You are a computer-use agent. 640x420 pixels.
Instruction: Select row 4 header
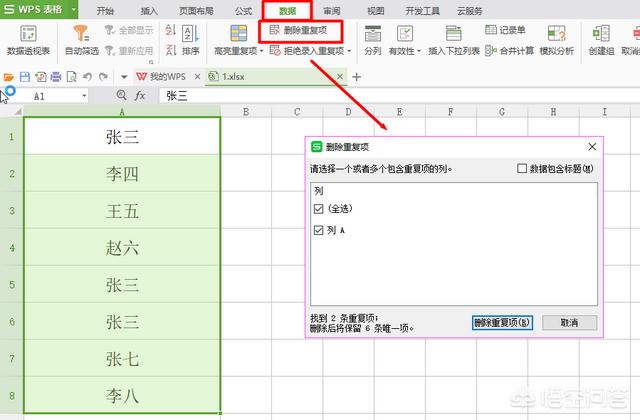pyautogui.click(x=11, y=247)
